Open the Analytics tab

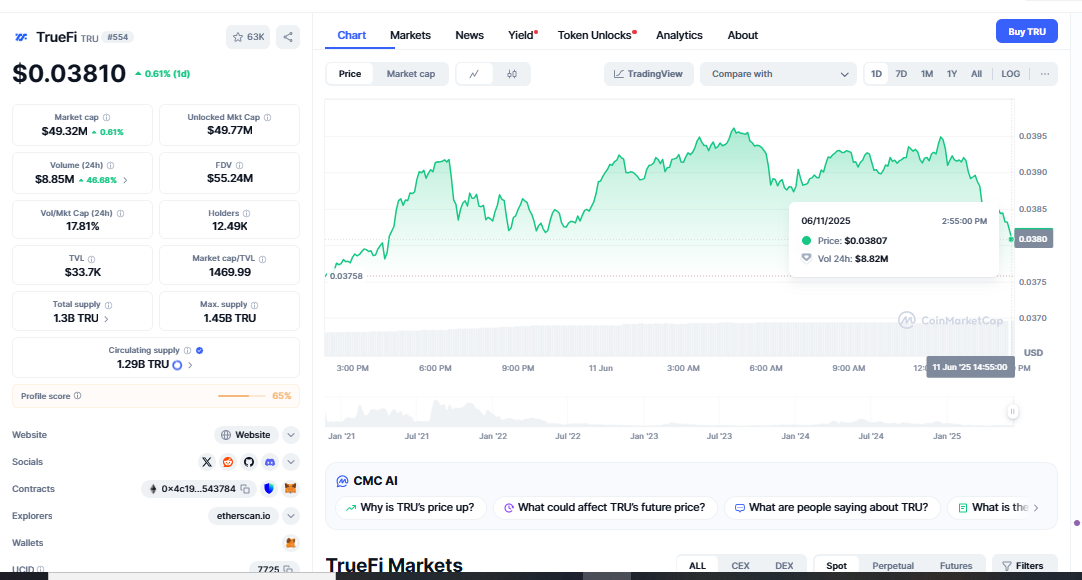pos(679,35)
